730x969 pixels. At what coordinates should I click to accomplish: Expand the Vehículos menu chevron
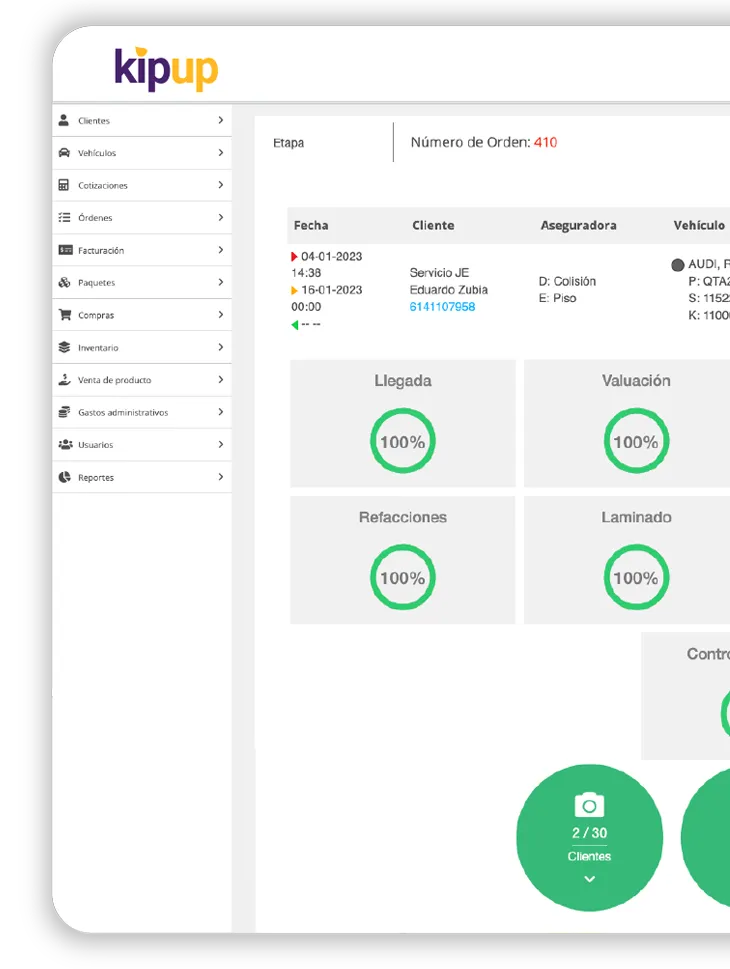221,152
